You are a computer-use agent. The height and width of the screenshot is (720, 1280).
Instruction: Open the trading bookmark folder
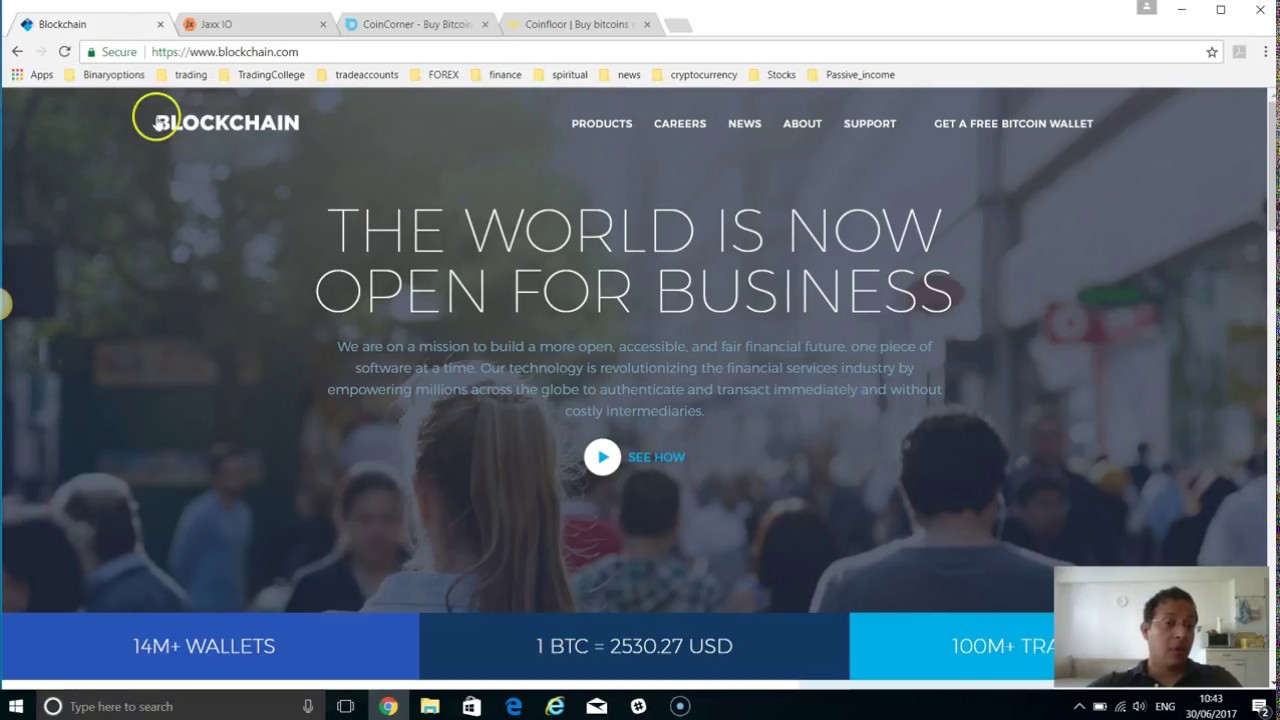[x=181, y=75]
